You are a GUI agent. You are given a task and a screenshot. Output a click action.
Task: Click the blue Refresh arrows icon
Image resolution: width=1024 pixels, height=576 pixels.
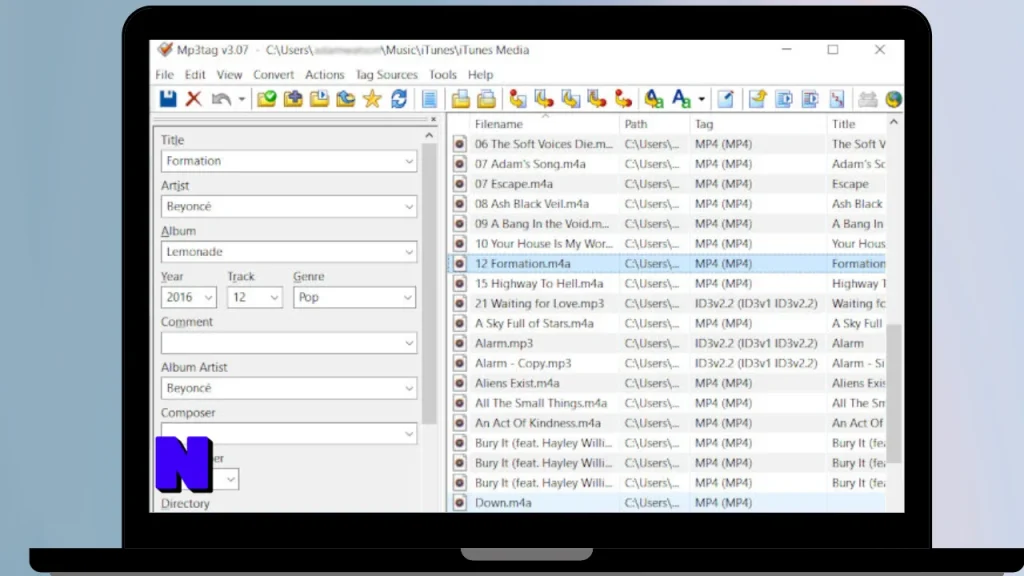[399, 99]
